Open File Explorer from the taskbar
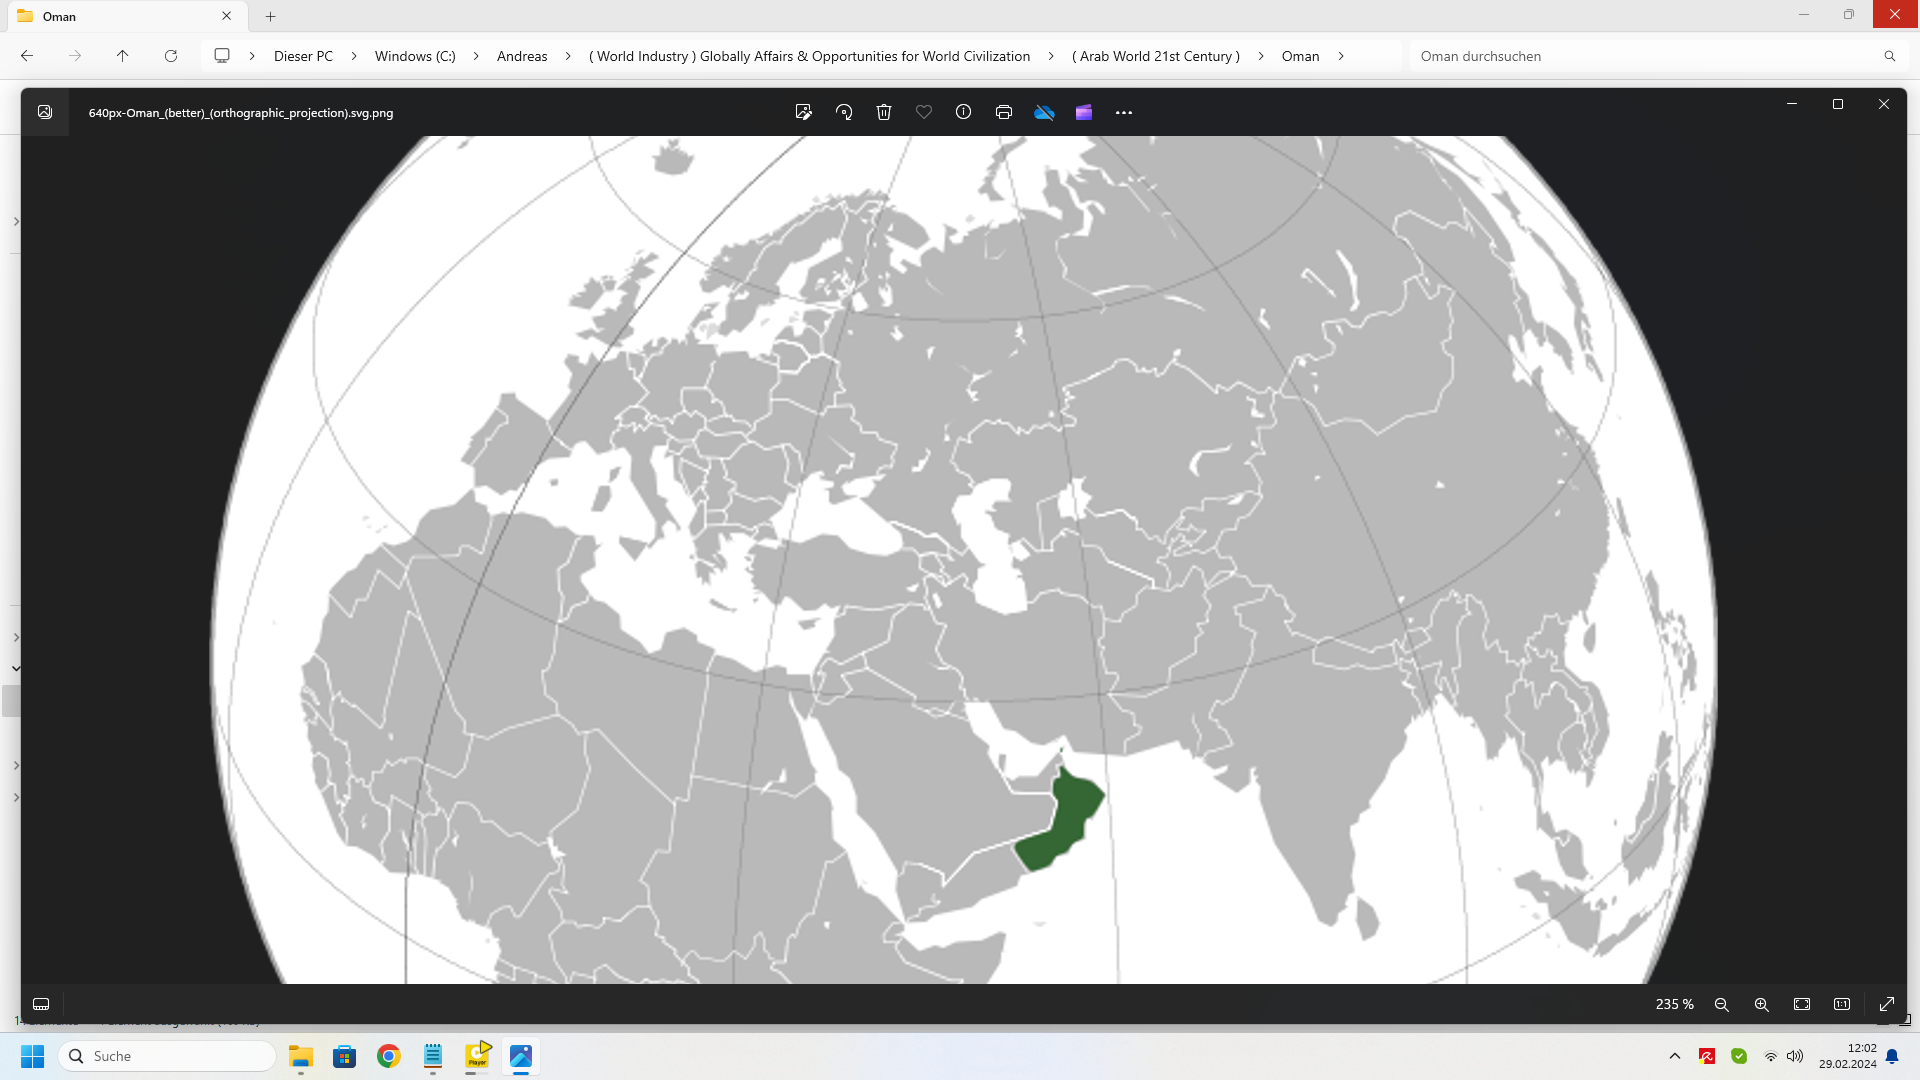Viewport: 1920px width, 1080px height. [x=301, y=1056]
